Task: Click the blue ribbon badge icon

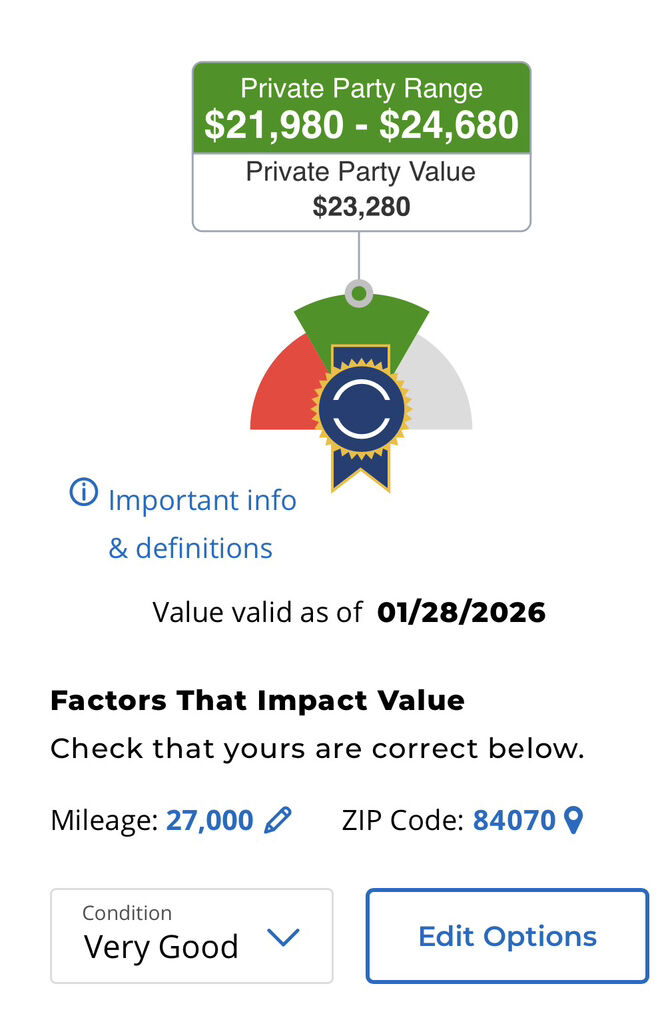Action: click(361, 411)
